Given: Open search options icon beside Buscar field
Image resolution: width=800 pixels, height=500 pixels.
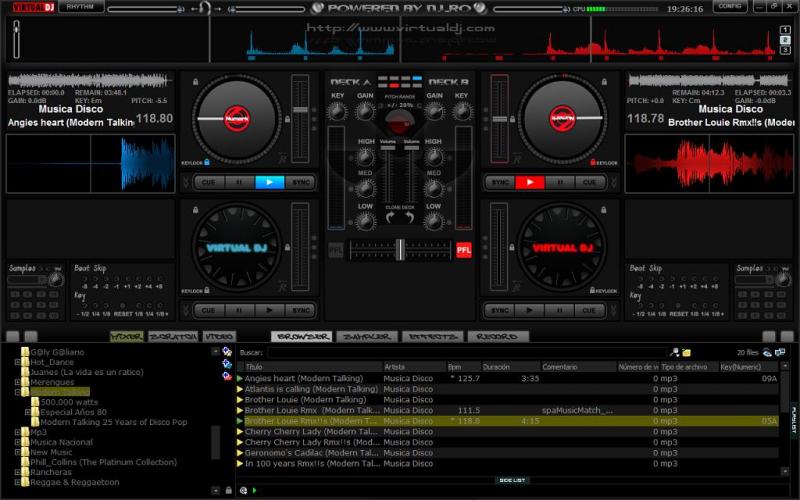Looking at the screenshot, I should coord(674,352).
